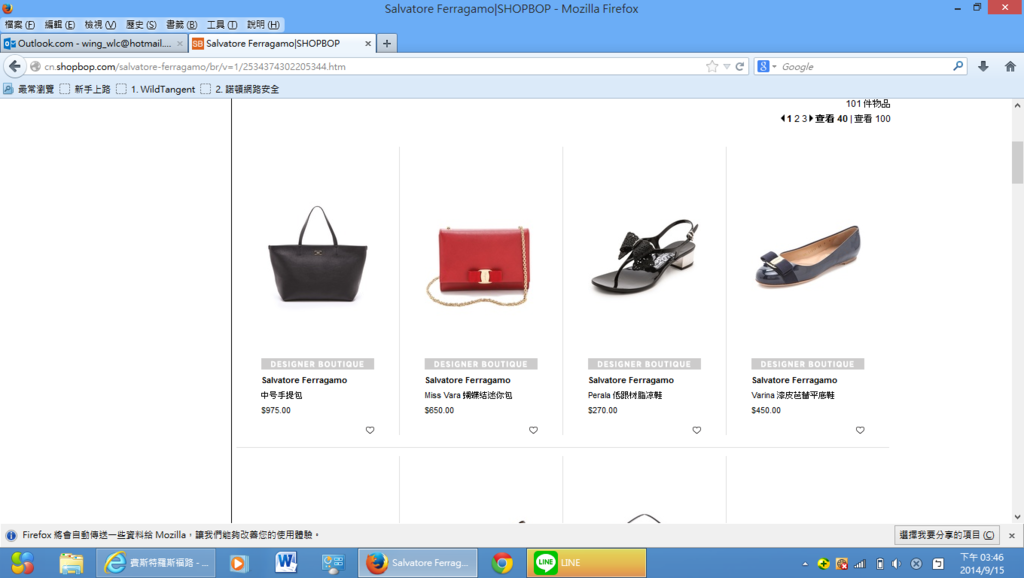Go to previous page with left triangle

tap(782, 118)
